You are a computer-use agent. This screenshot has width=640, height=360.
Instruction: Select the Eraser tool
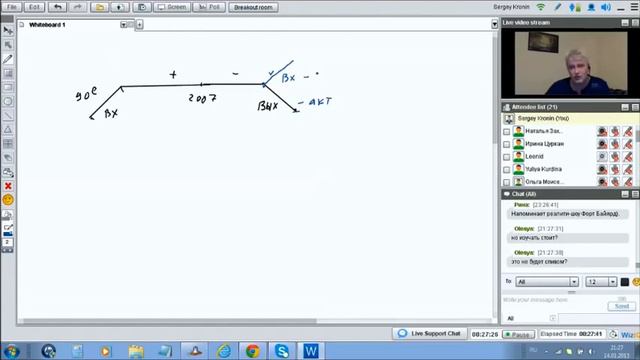(x=8, y=158)
